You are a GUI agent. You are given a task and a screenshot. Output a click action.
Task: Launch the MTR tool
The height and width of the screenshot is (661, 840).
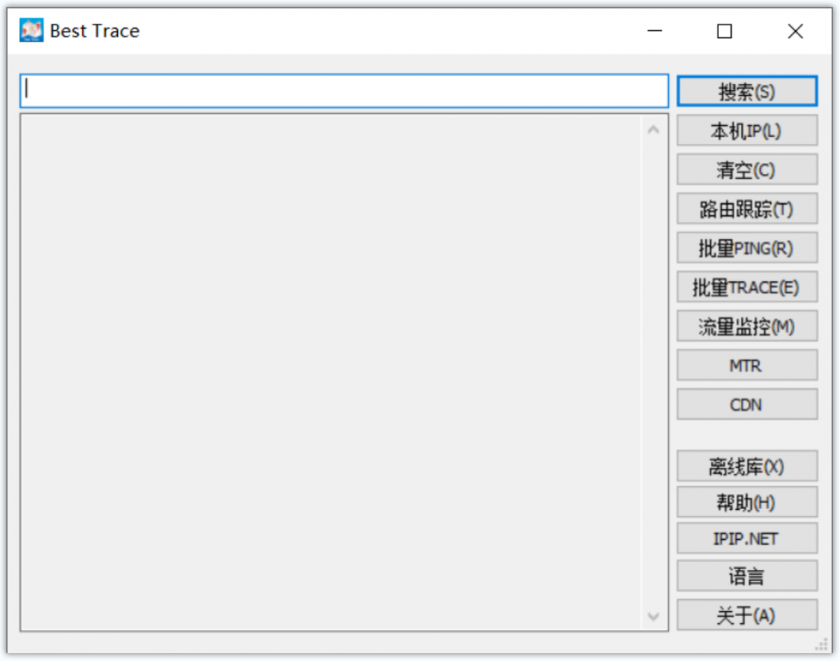[746, 365]
